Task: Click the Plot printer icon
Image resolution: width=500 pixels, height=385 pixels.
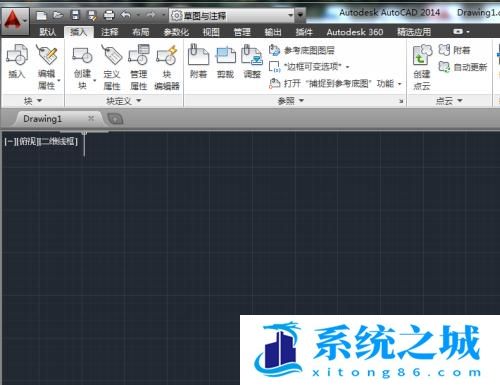Action: [109, 15]
